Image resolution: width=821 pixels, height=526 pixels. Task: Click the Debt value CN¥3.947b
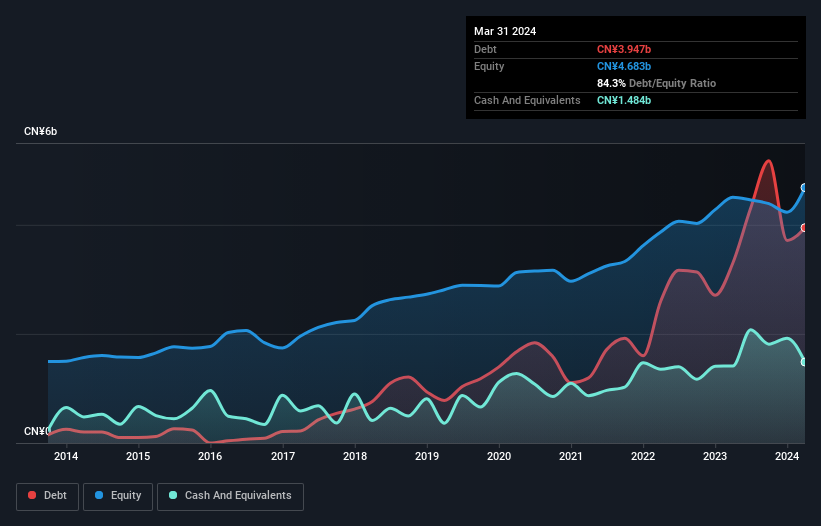click(624, 49)
